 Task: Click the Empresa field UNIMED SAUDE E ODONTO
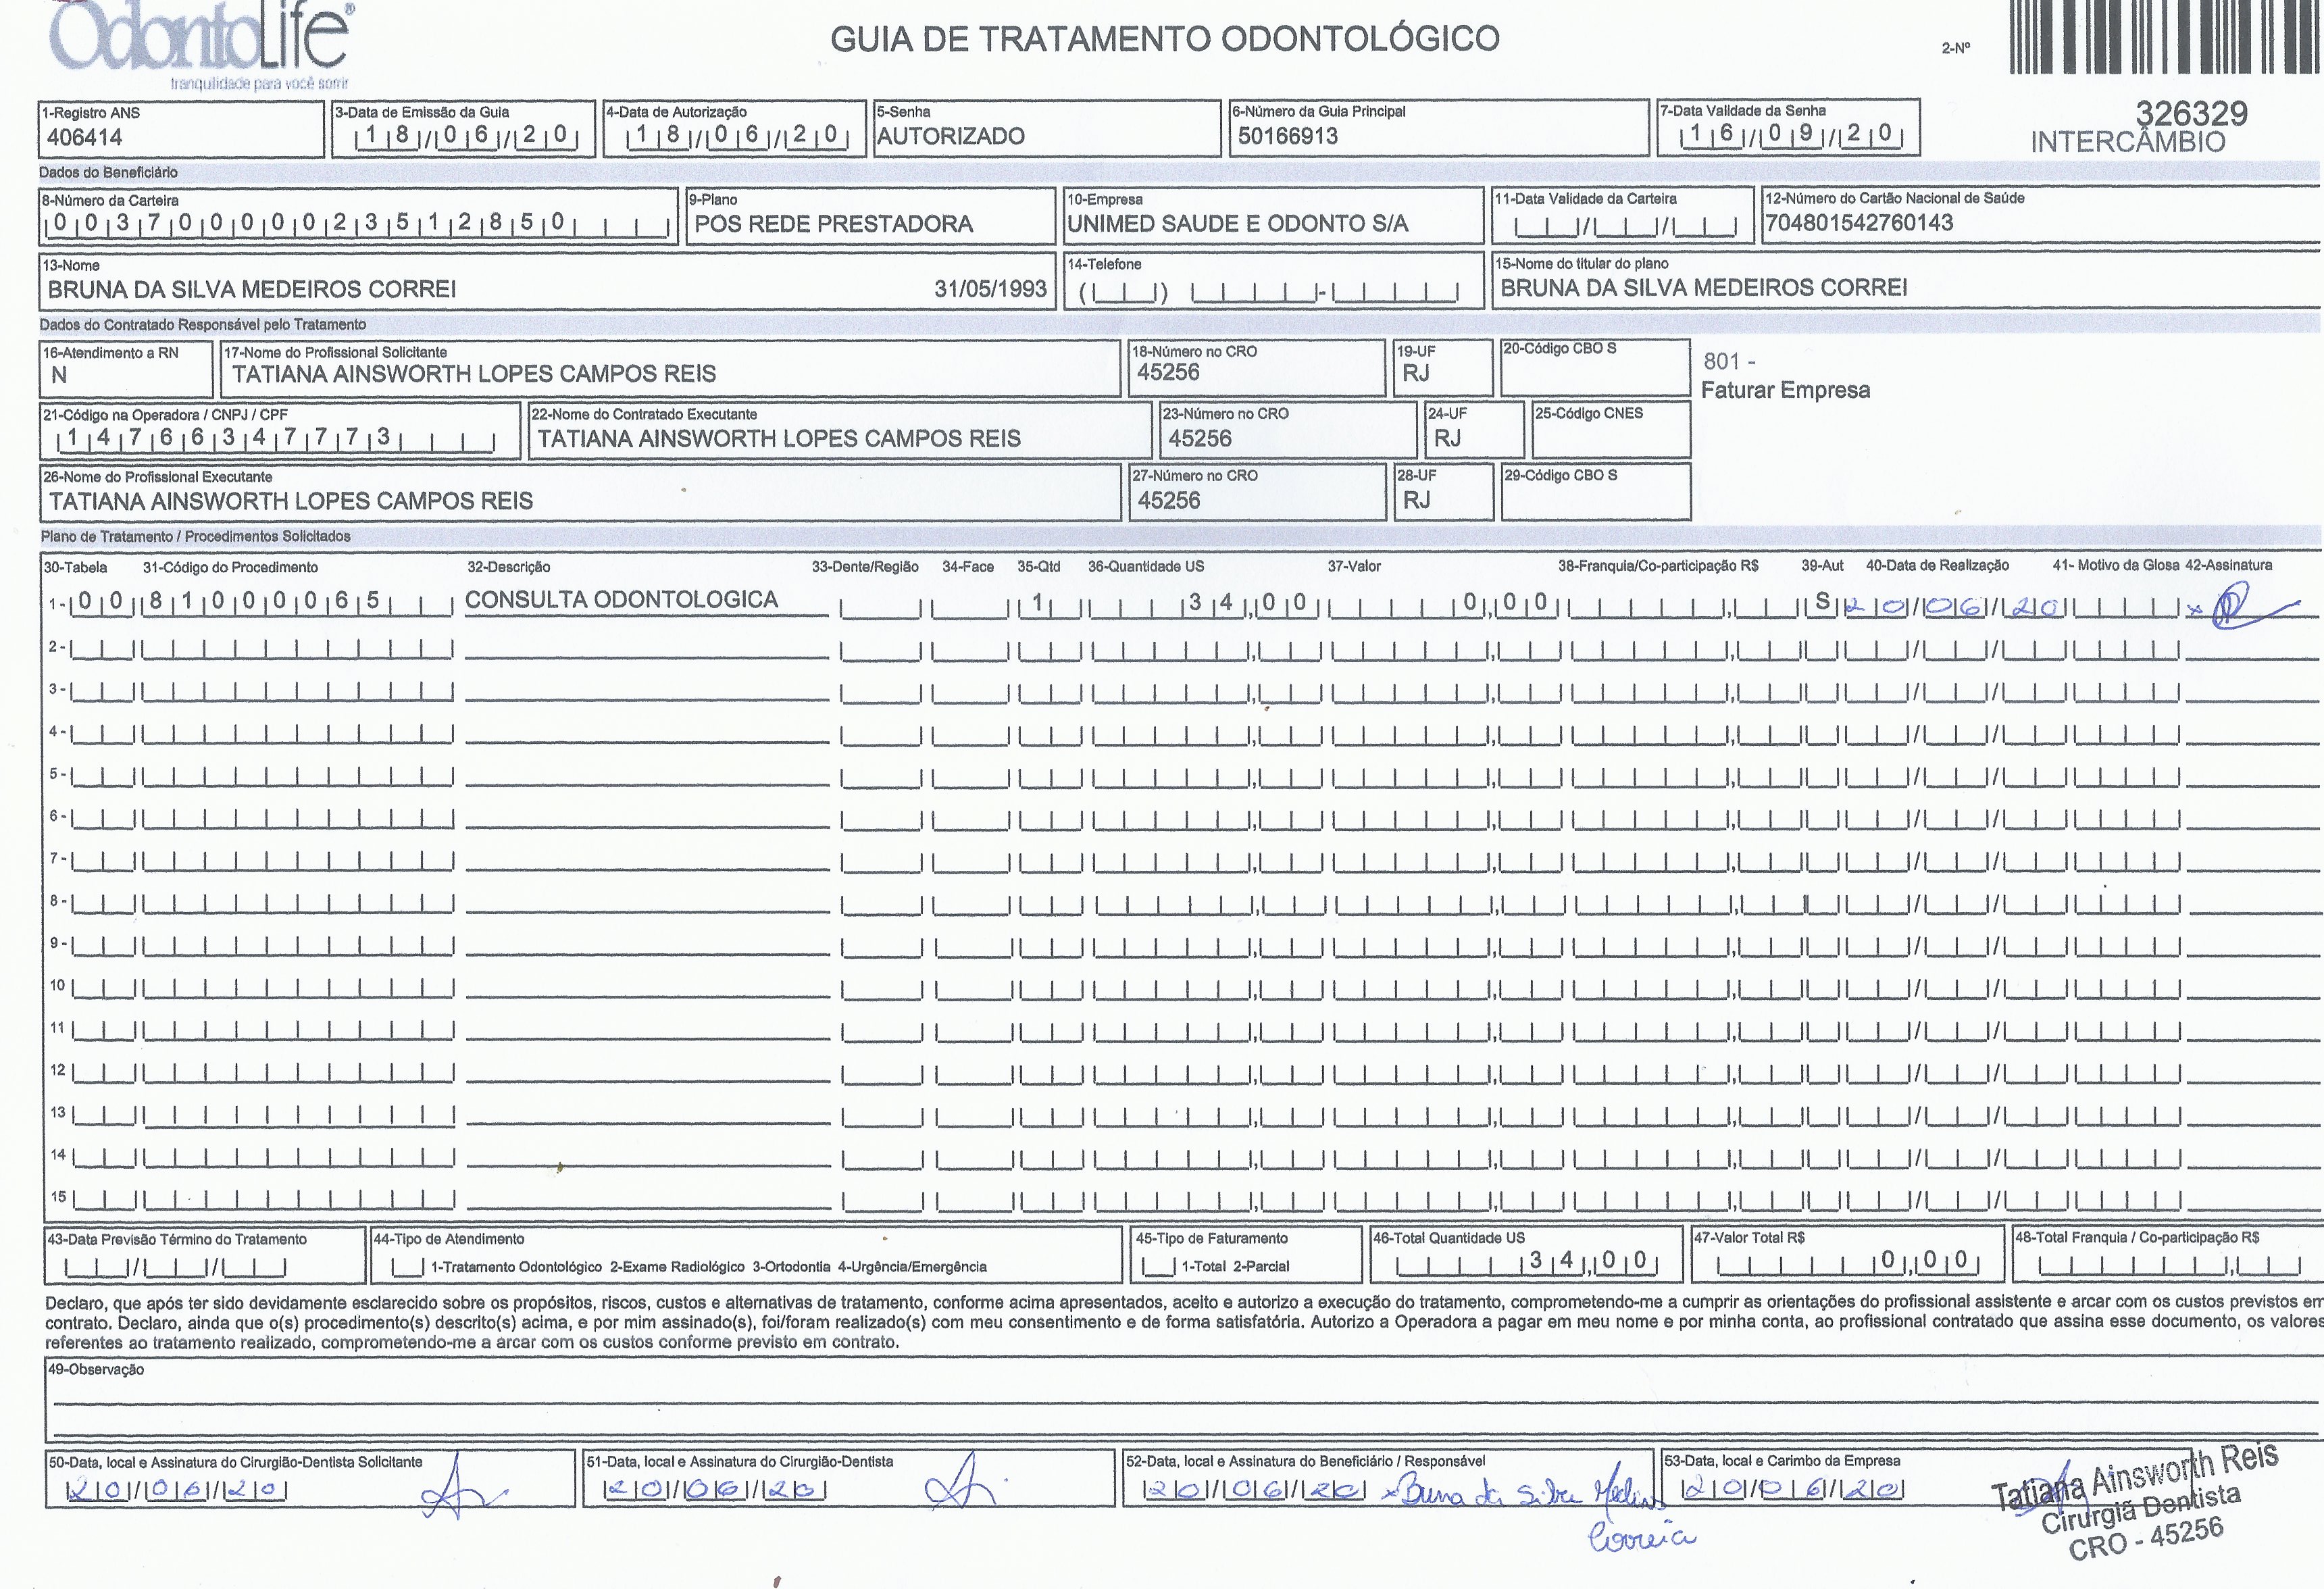1238,224
